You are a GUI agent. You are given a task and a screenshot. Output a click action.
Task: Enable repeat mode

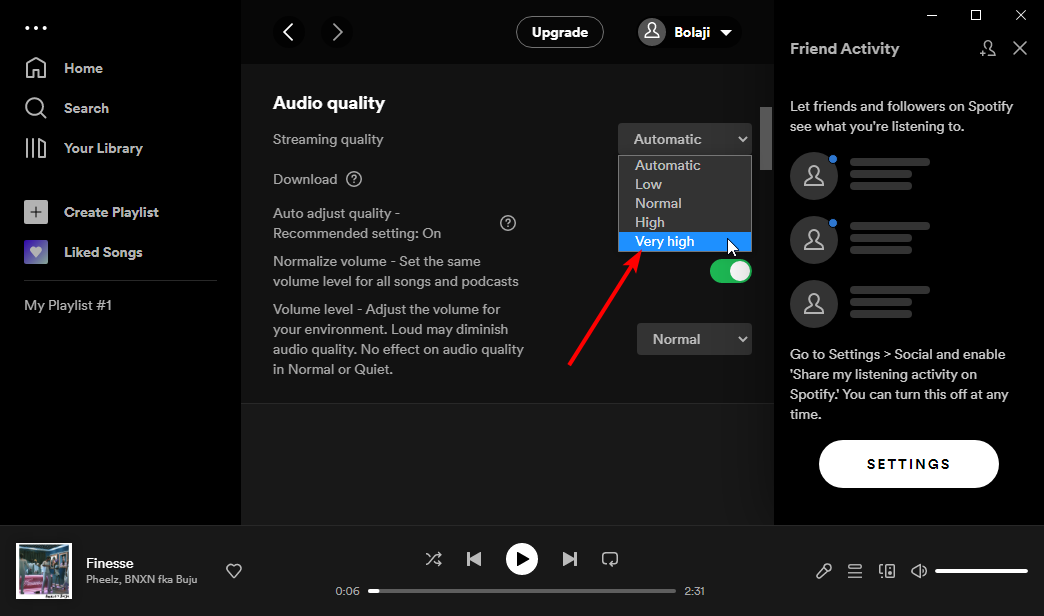point(610,559)
